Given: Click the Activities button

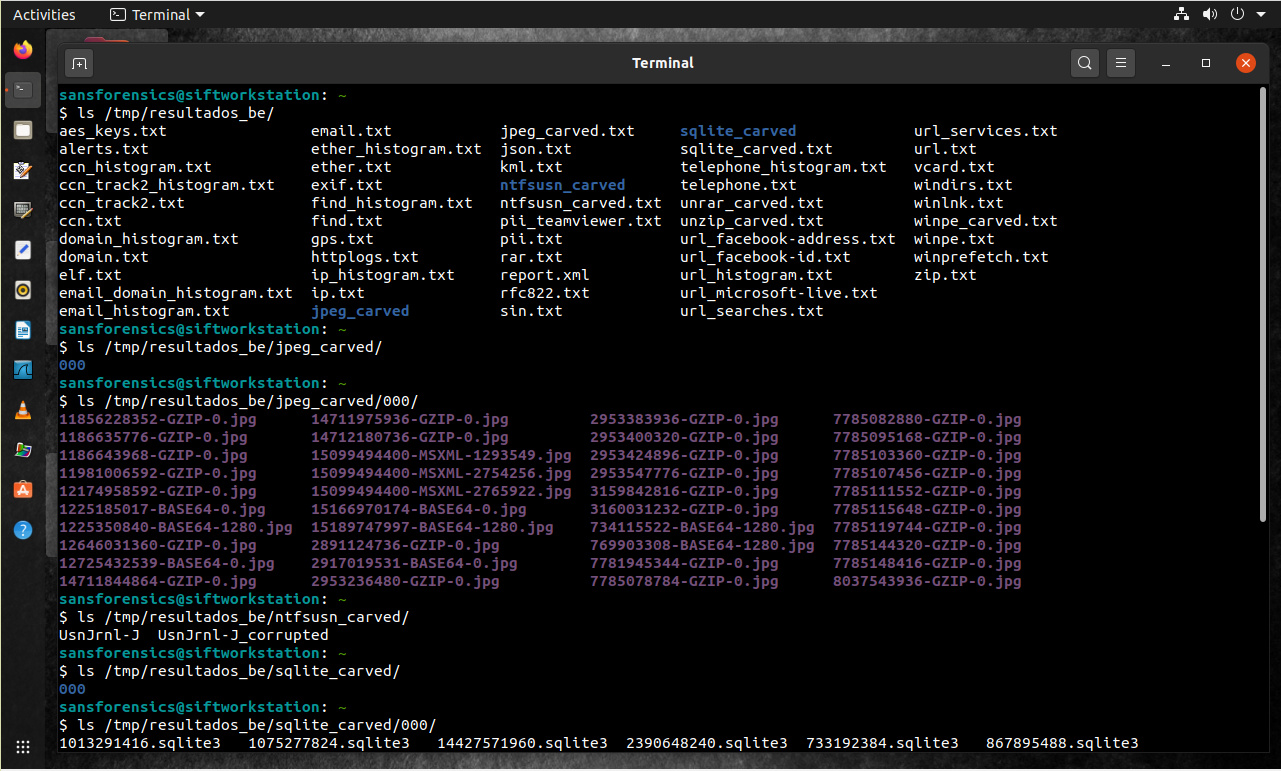Looking at the screenshot, I should (x=44, y=15).
